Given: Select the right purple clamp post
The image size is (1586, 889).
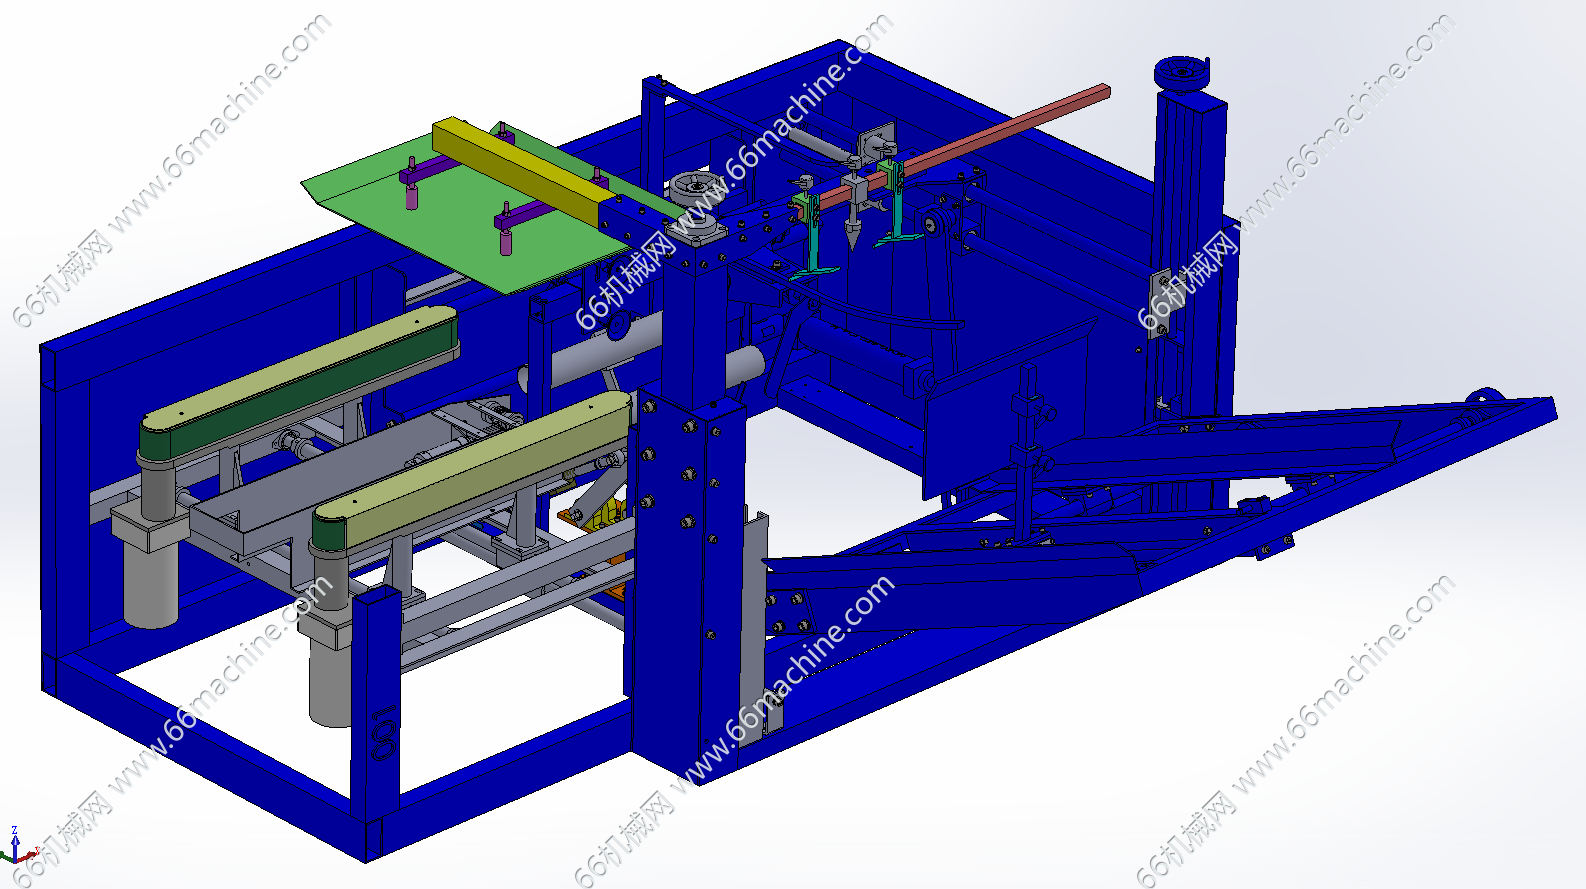Looking at the screenshot, I should click(x=506, y=228).
